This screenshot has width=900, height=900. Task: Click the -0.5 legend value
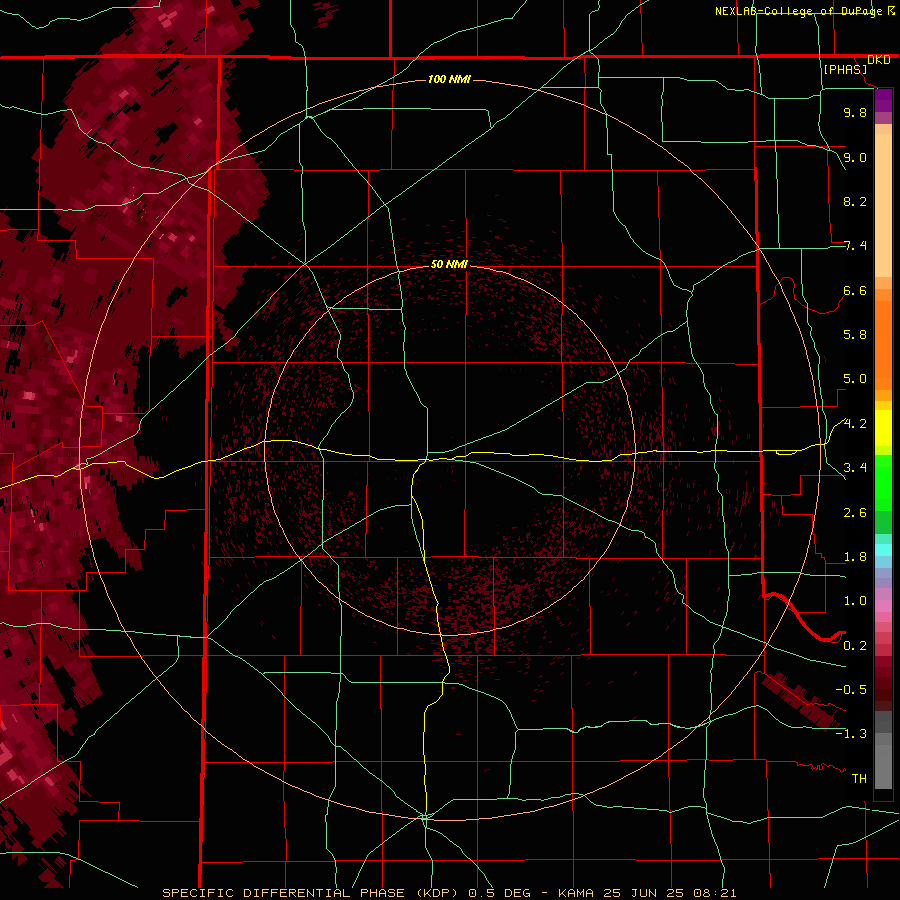coord(851,690)
